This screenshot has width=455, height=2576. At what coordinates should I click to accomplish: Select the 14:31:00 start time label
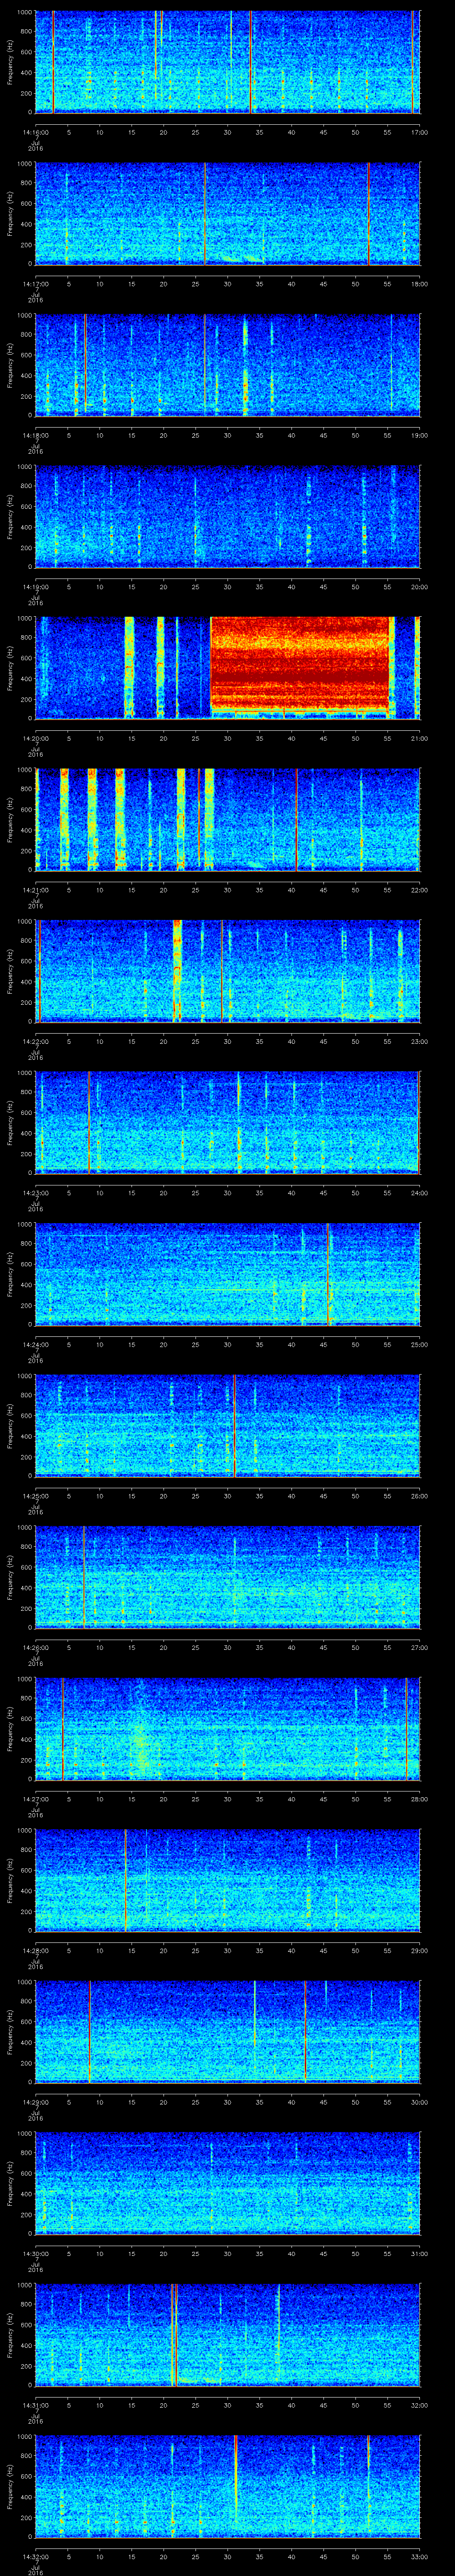(x=35, y=2405)
